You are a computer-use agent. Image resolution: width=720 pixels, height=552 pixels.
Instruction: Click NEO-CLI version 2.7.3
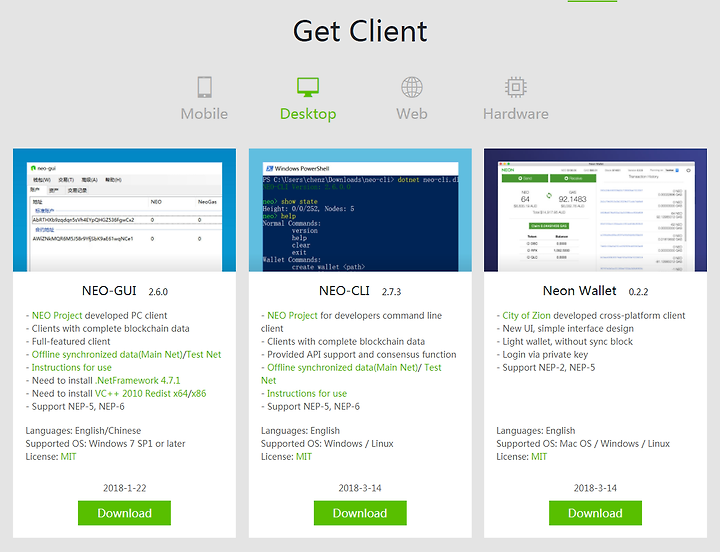(x=391, y=292)
